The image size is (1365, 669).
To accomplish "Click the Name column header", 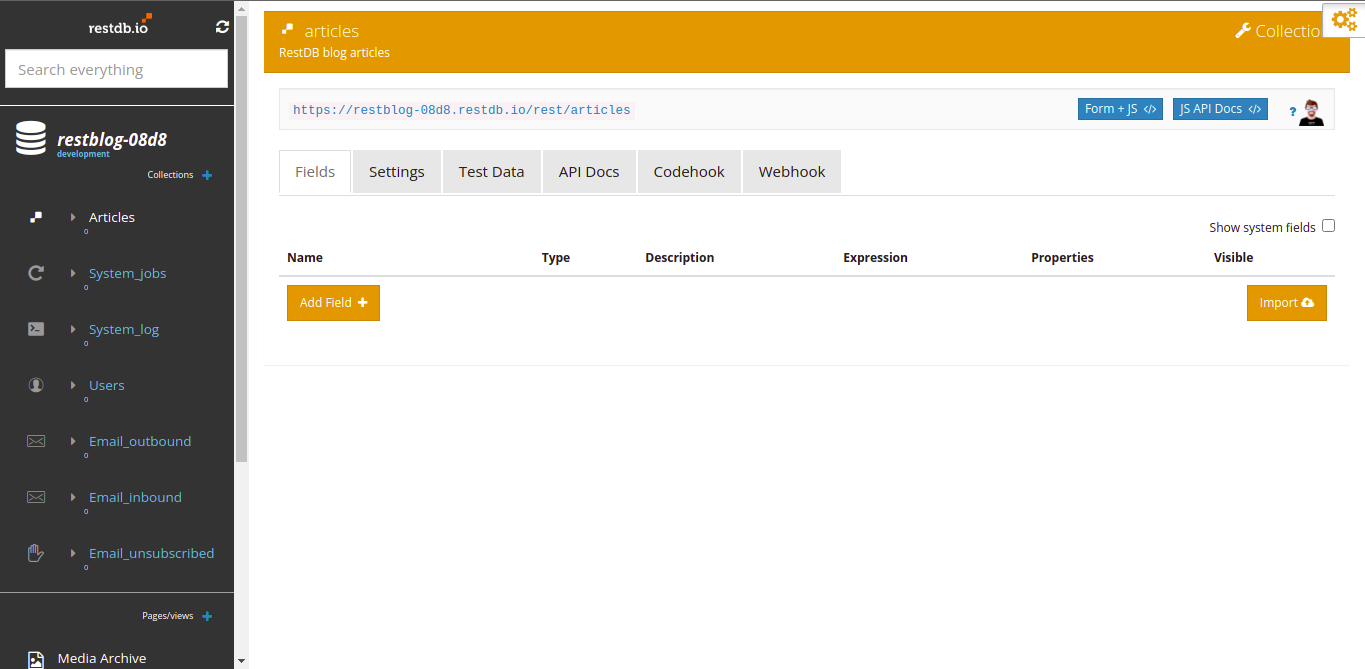I will tap(305, 257).
